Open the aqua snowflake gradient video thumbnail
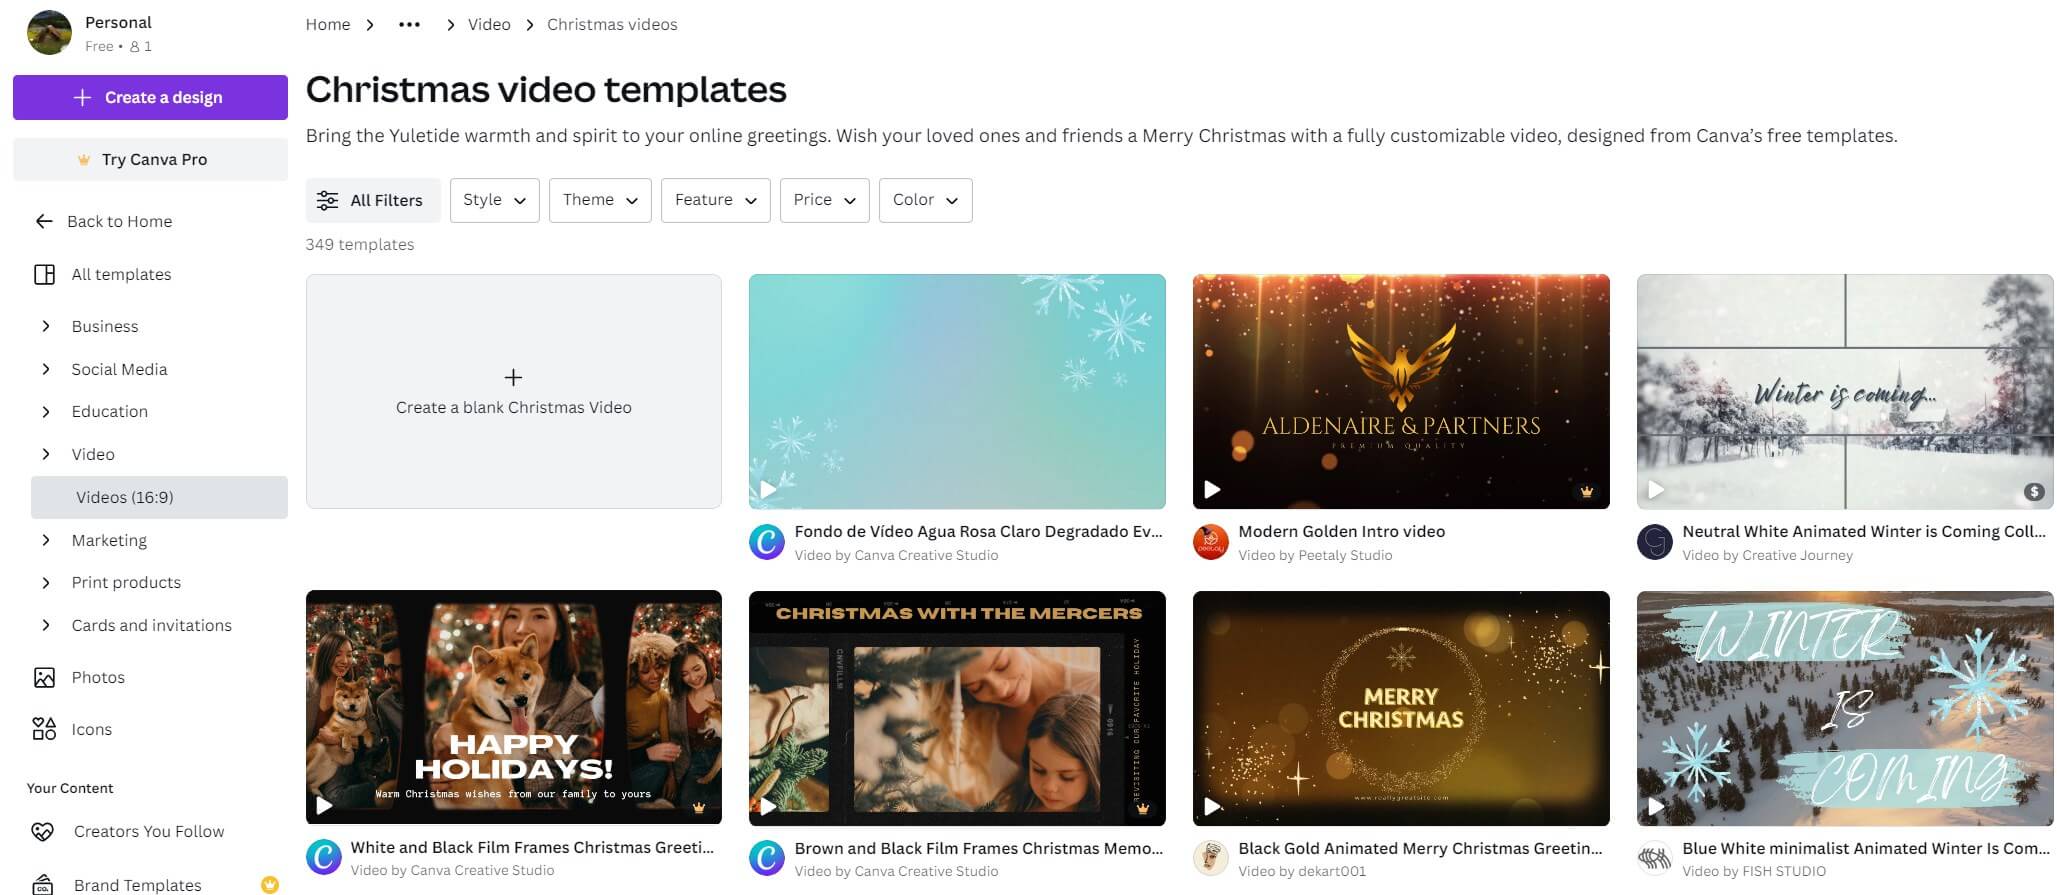The image size is (2057, 895). point(957,391)
